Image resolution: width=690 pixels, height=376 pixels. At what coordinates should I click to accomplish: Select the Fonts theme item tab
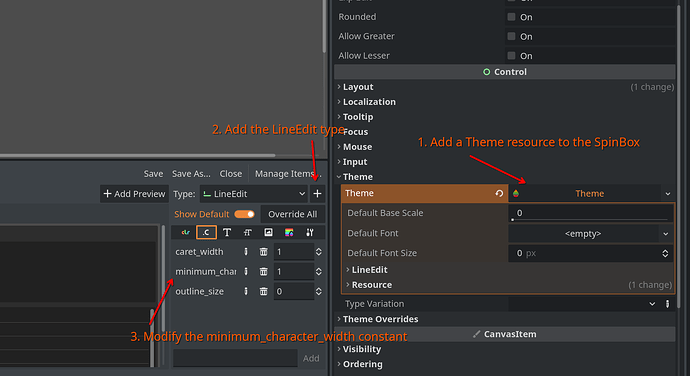tap(227, 232)
